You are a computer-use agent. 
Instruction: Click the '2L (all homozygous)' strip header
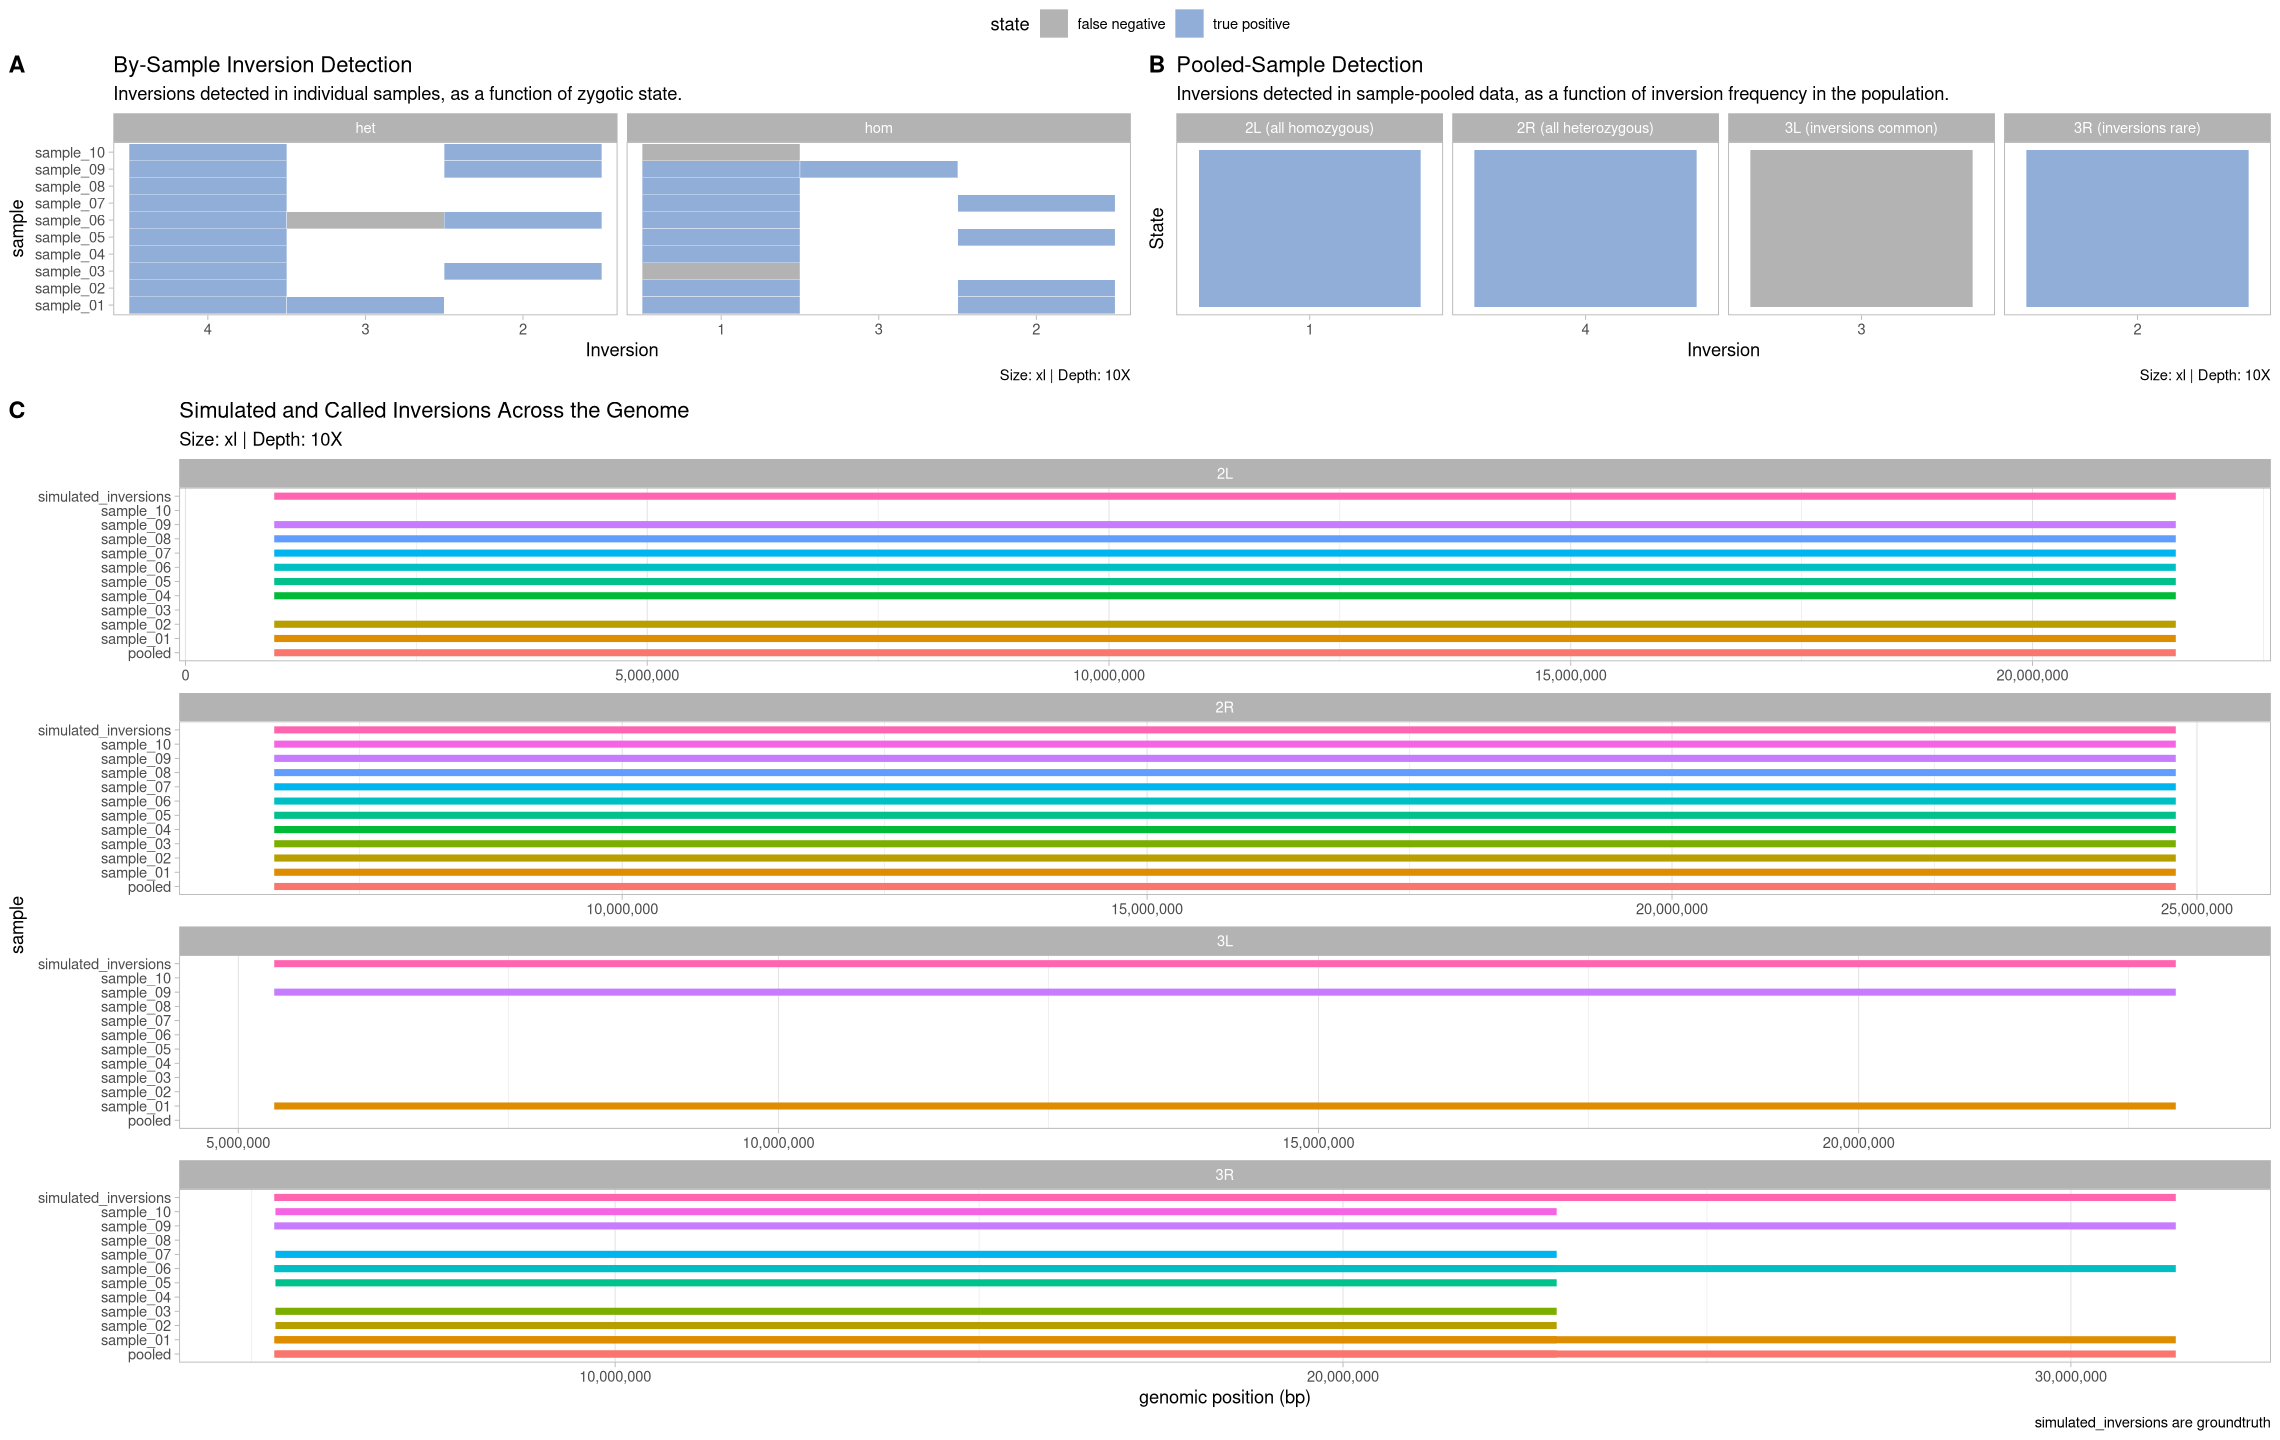click(x=1309, y=128)
